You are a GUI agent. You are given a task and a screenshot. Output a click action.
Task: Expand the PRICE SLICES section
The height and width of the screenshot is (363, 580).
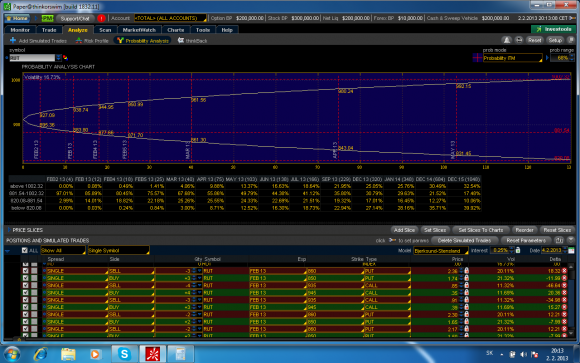(x=9, y=230)
